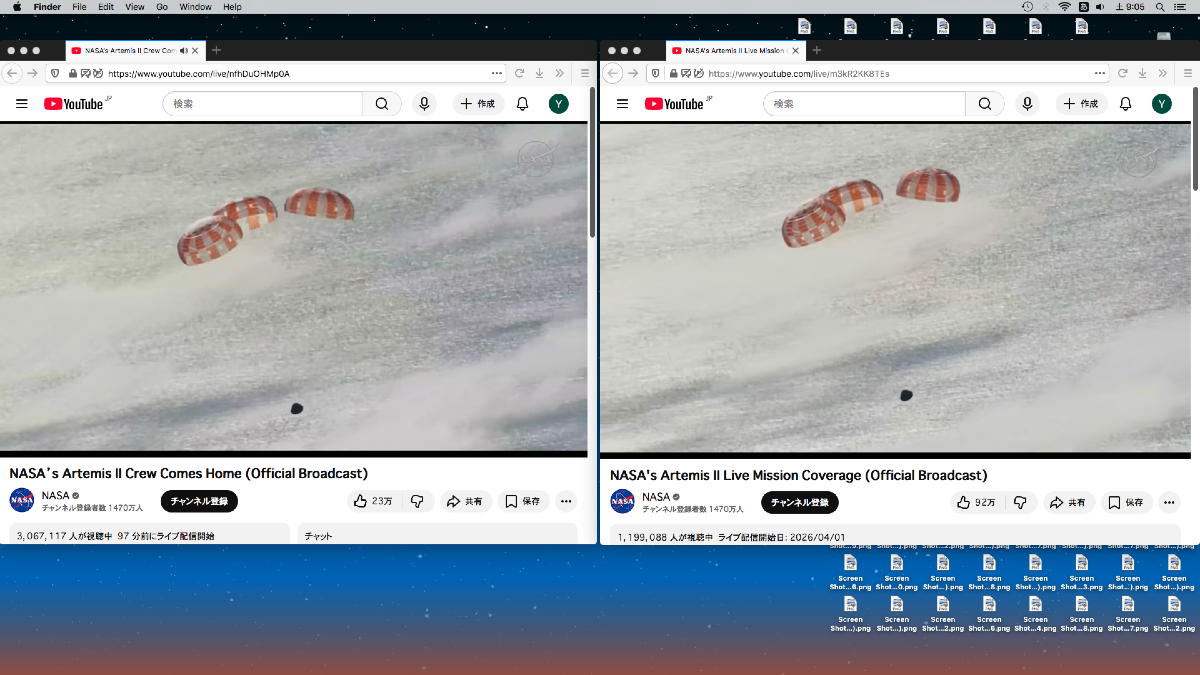Subscribe with チャンネル登録 button in left window

(x=199, y=501)
